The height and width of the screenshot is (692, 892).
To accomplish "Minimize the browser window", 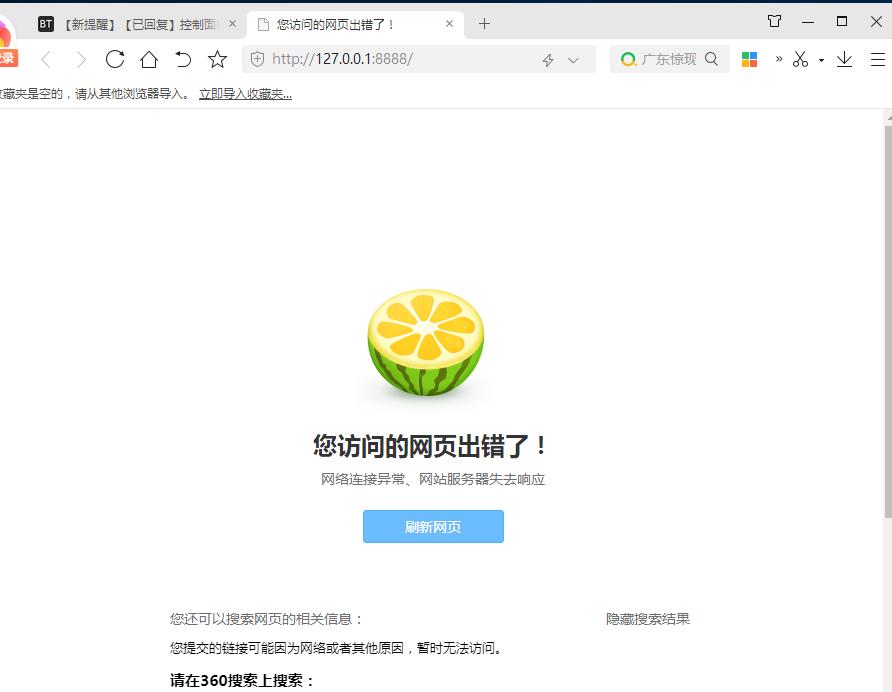I will (808, 22).
